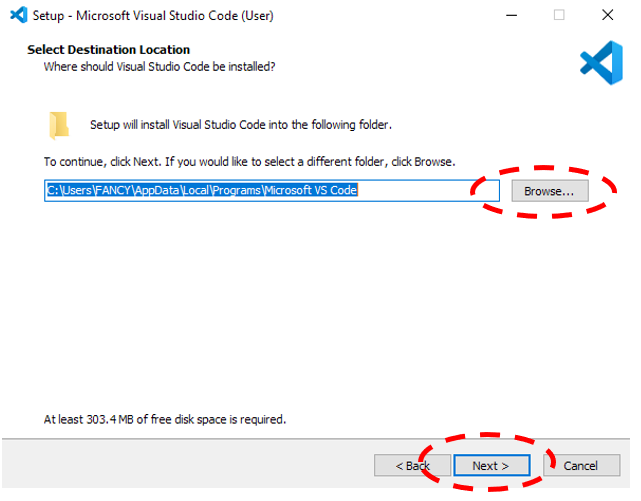Click the 'Where should Visual Studio Code be installed?' text
The height and width of the screenshot is (501, 641).
[x=159, y=66]
